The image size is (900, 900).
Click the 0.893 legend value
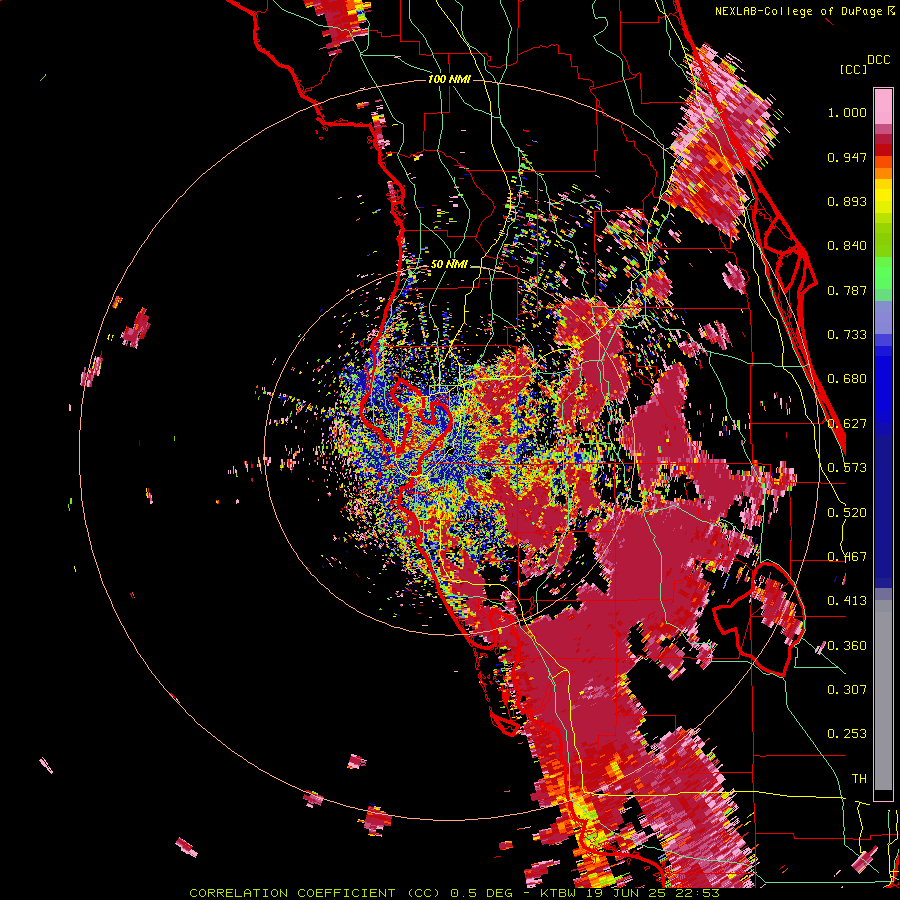click(847, 201)
